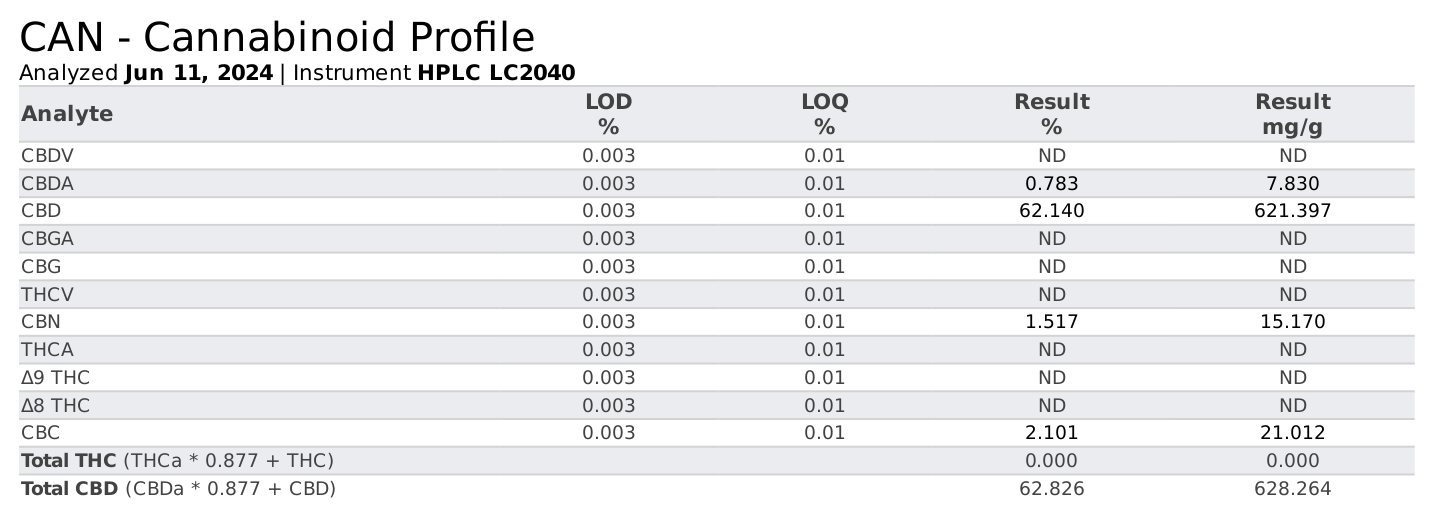Click the THCV analyte row label
The height and width of the screenshot is (519, 1439).
click(46, 294)
